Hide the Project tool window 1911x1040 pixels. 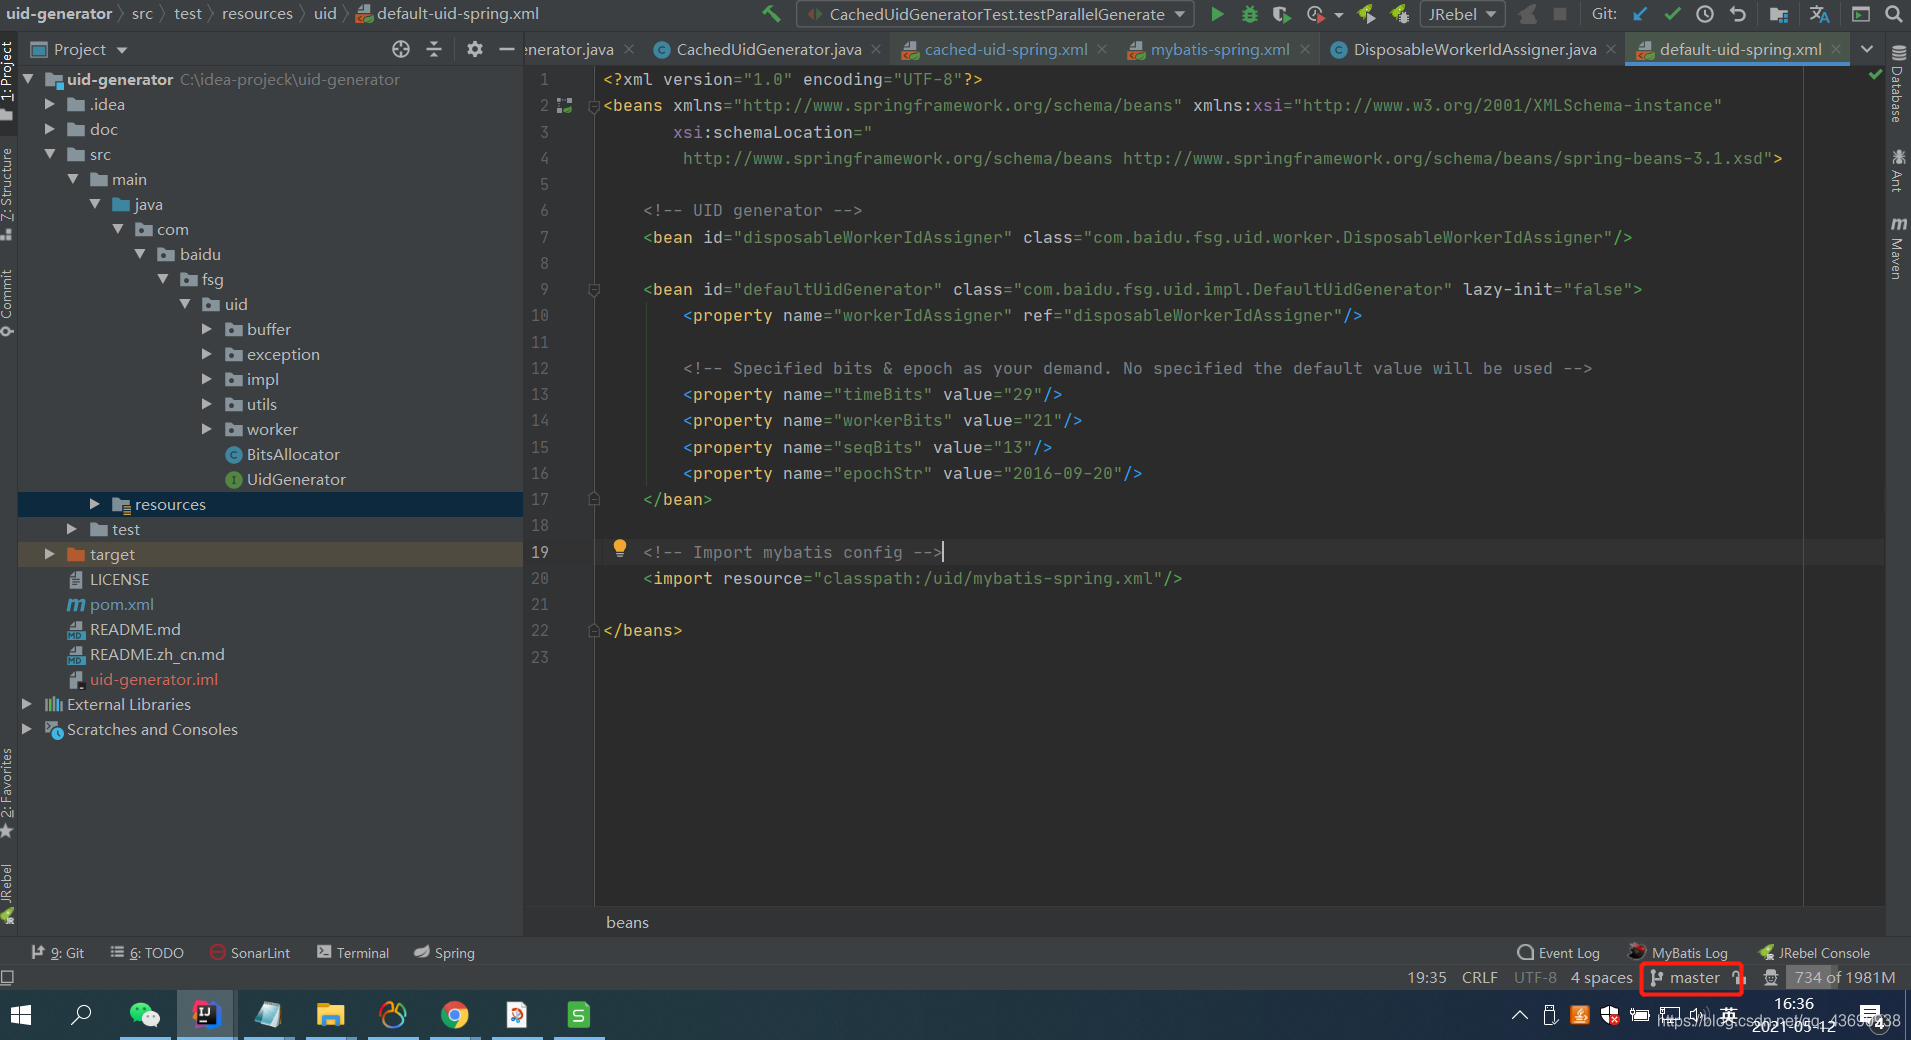[x=507, y=49]
